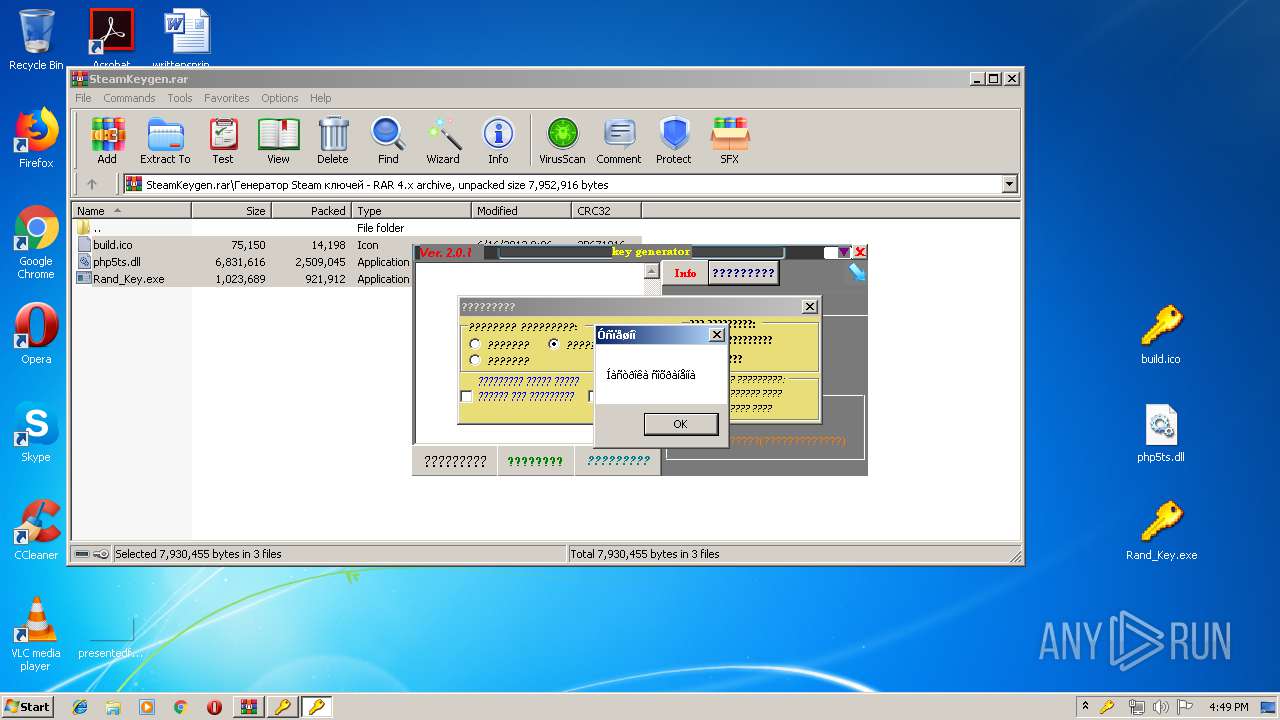Sort files by the Size column
Image resolution: width=1280 pixels, height=720 pixels.
(x=231, y=210)
